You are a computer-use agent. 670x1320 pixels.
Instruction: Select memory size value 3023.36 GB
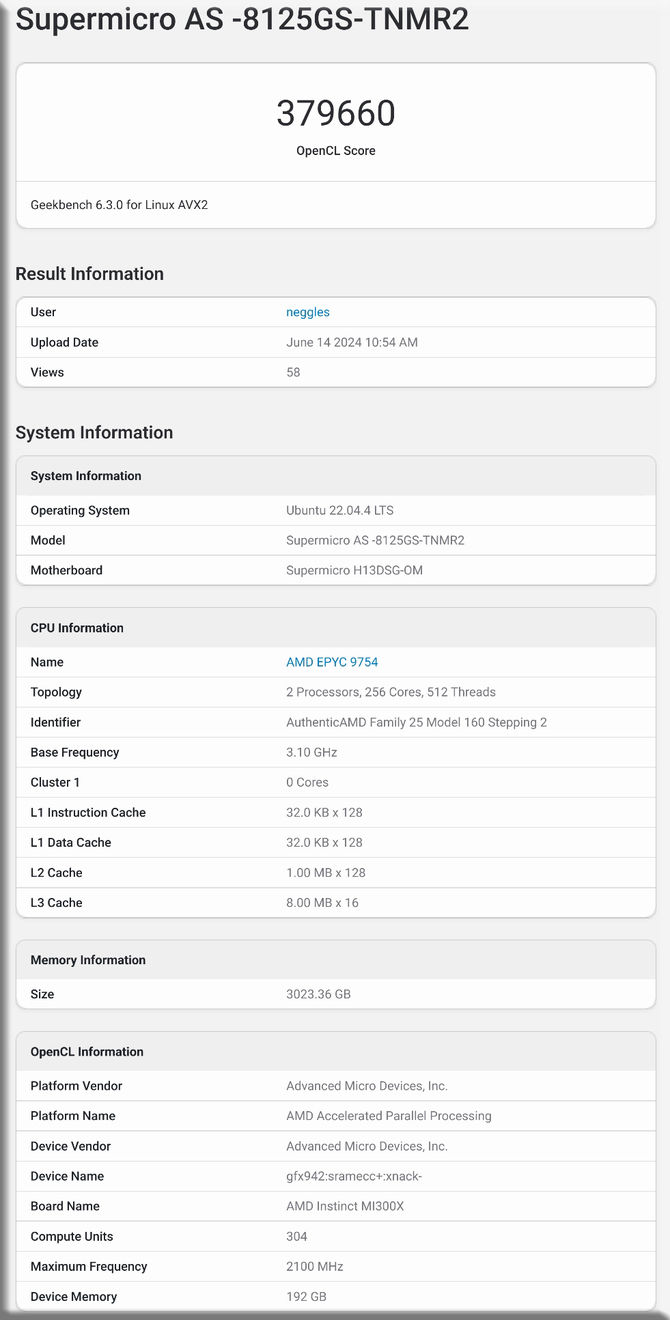319,994
